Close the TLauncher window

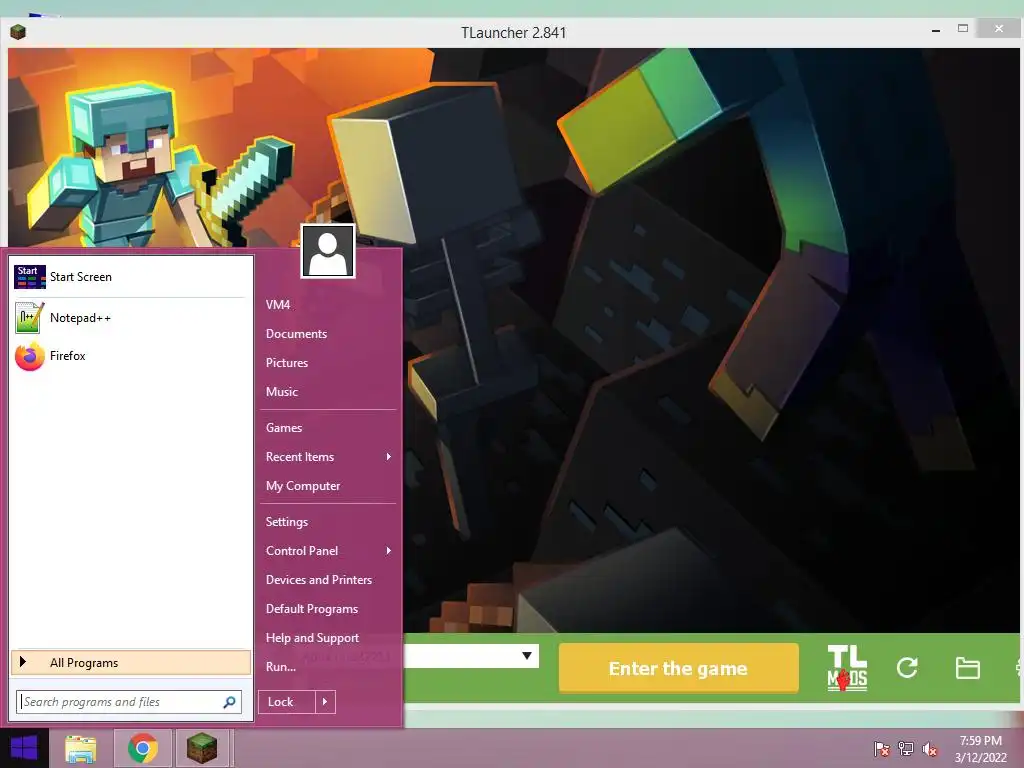pyautogui.click(x=999, y=29)
